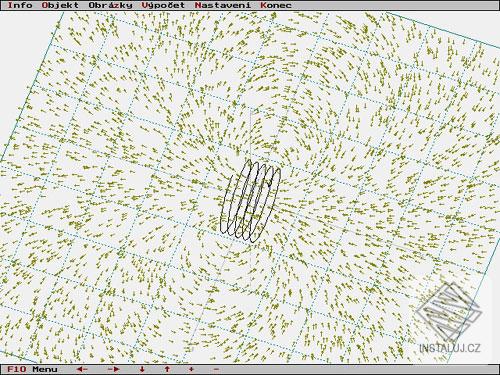Click the Menu label beside F10
The width and height of the screenshot is (500, 375).
(45, 369)
